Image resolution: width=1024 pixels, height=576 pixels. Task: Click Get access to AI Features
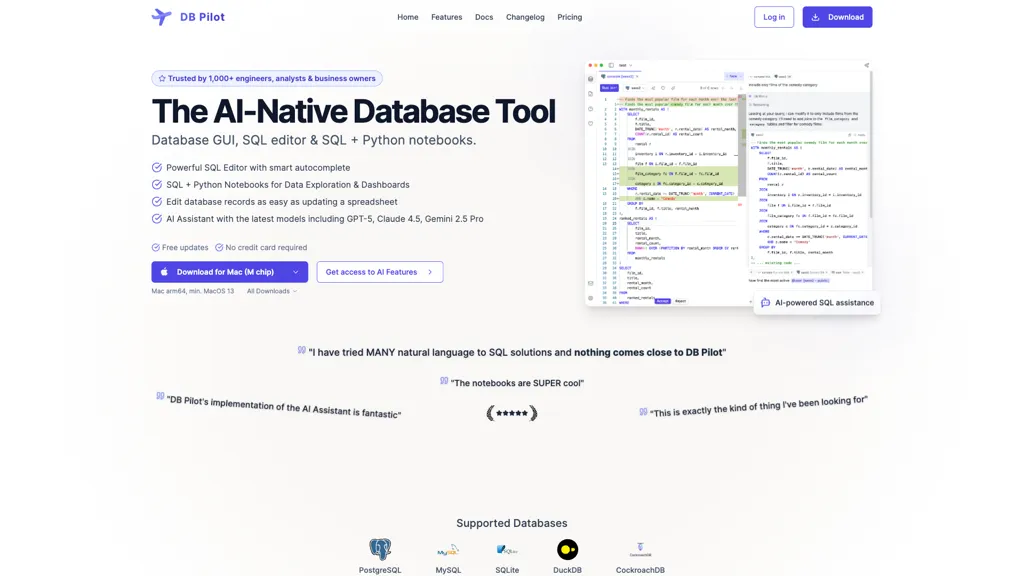click(x=380, y=271)
